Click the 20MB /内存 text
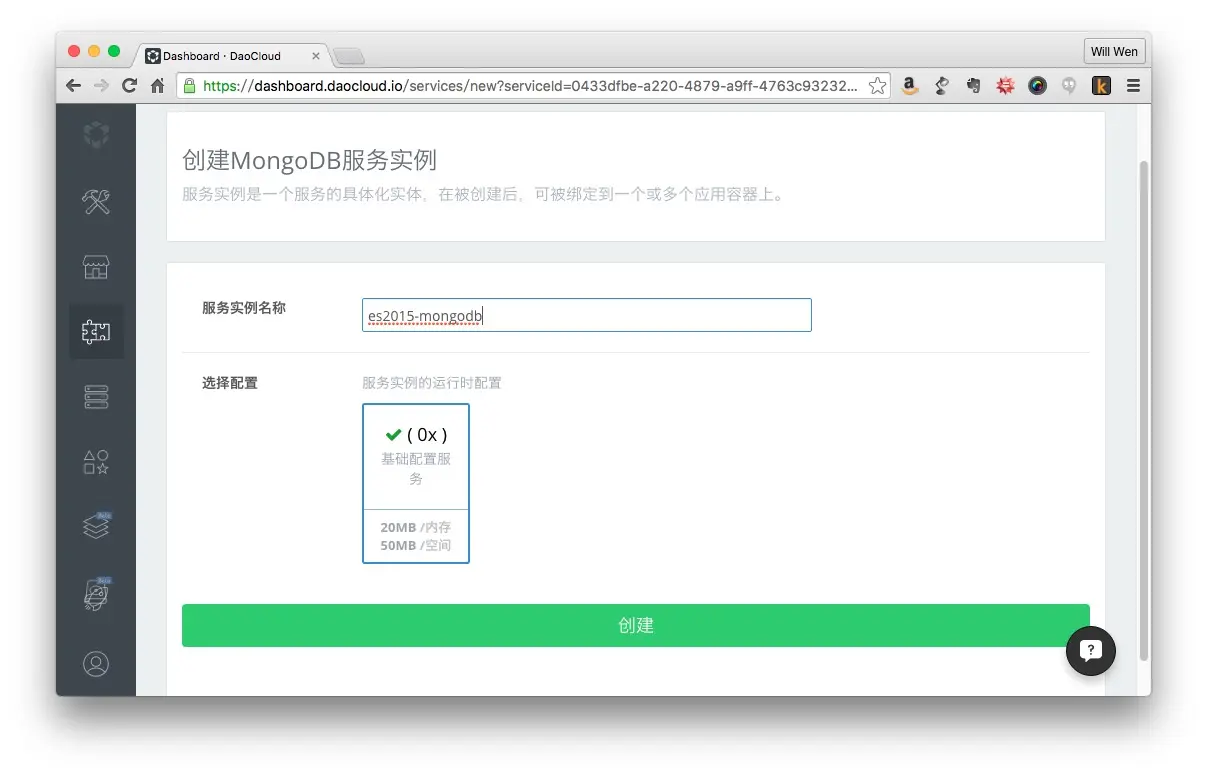This screenshot has width=1207, height=776. (x=416, y=527)
